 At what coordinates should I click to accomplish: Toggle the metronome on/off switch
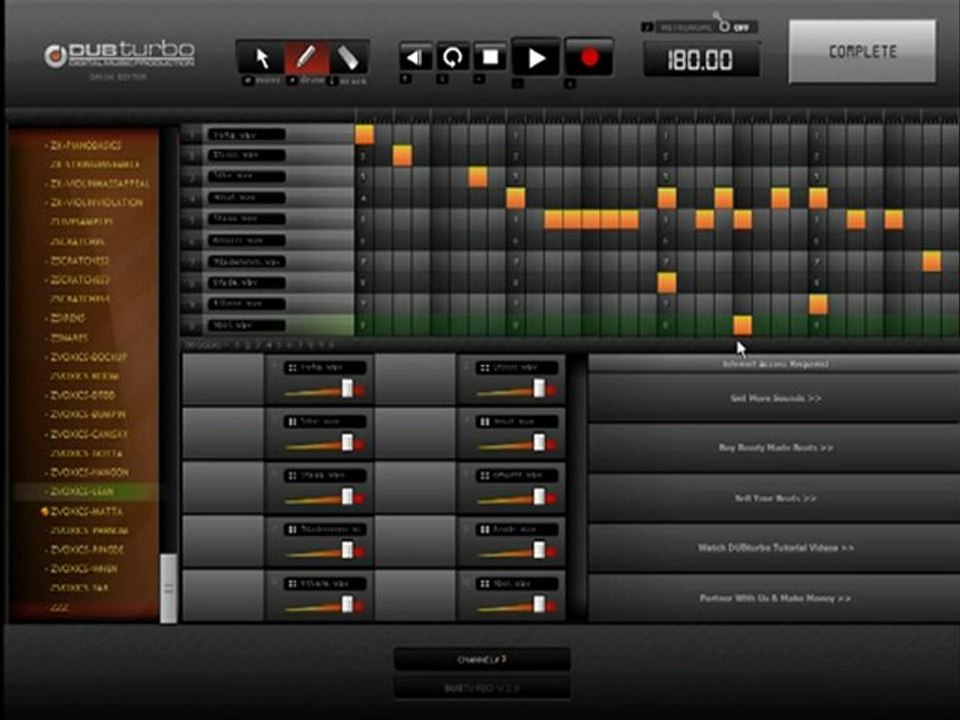click(725, 26)
